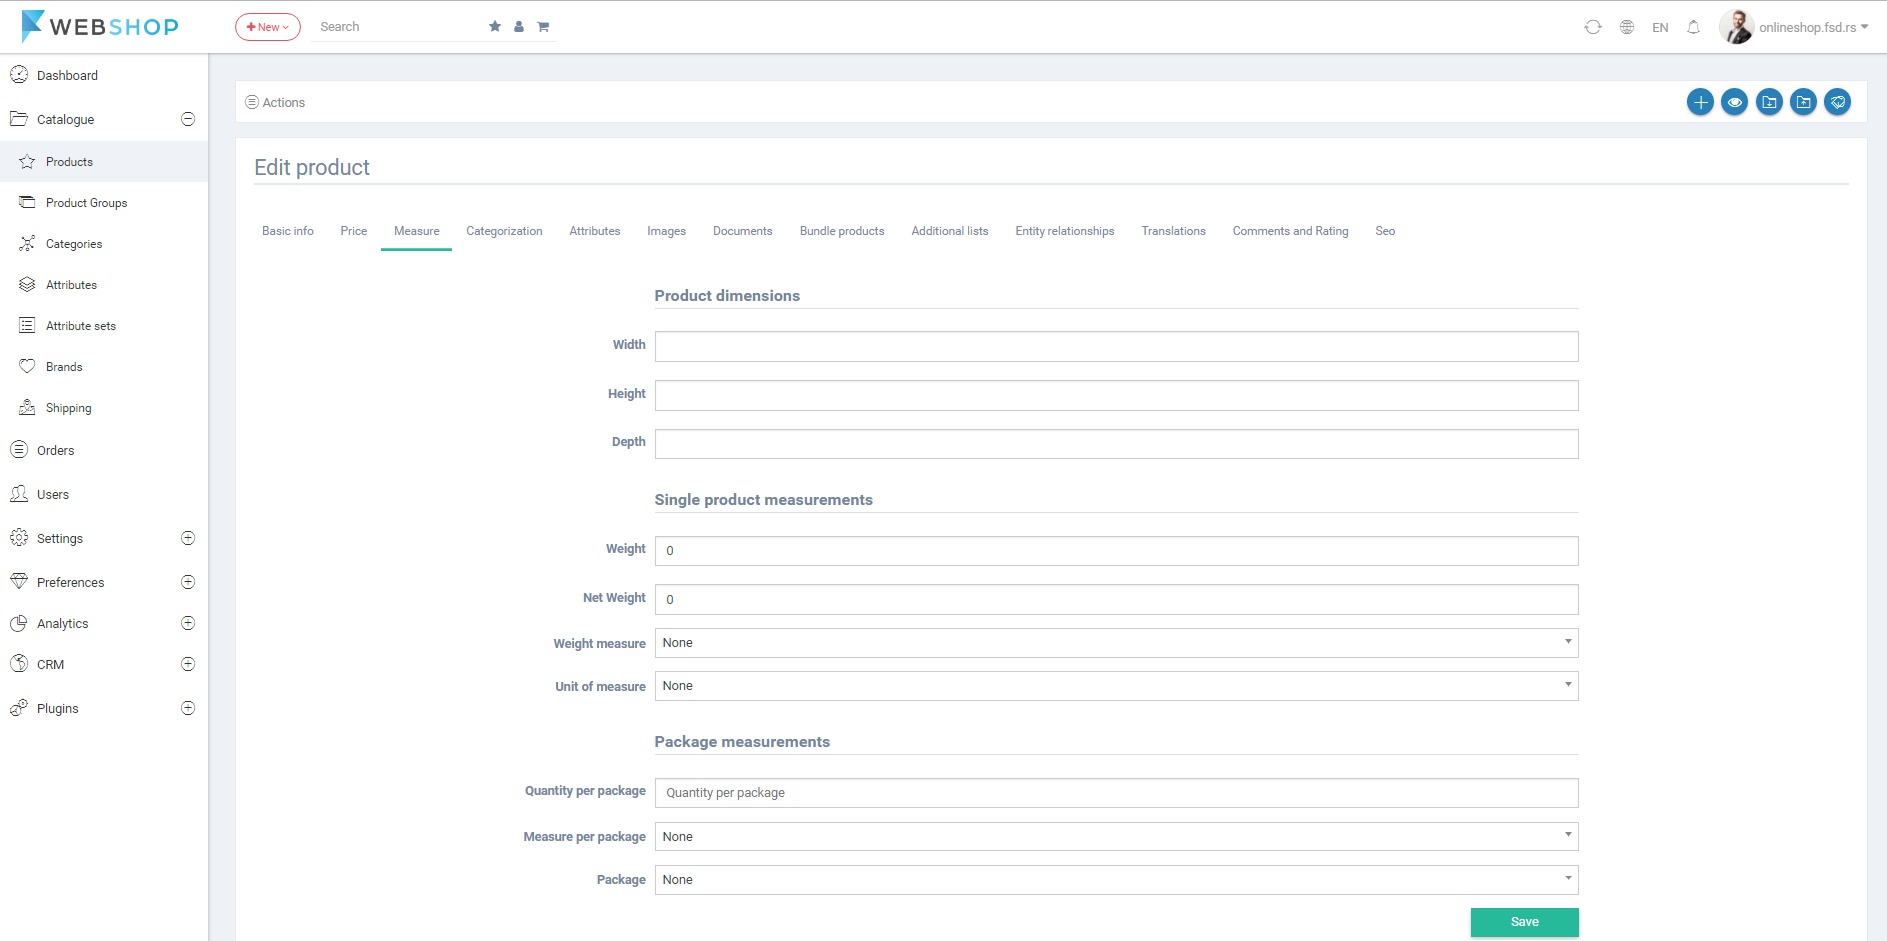Switch to the Bundle products tab
This screenshot has width=1887, height=941.
tap(842, 231)
